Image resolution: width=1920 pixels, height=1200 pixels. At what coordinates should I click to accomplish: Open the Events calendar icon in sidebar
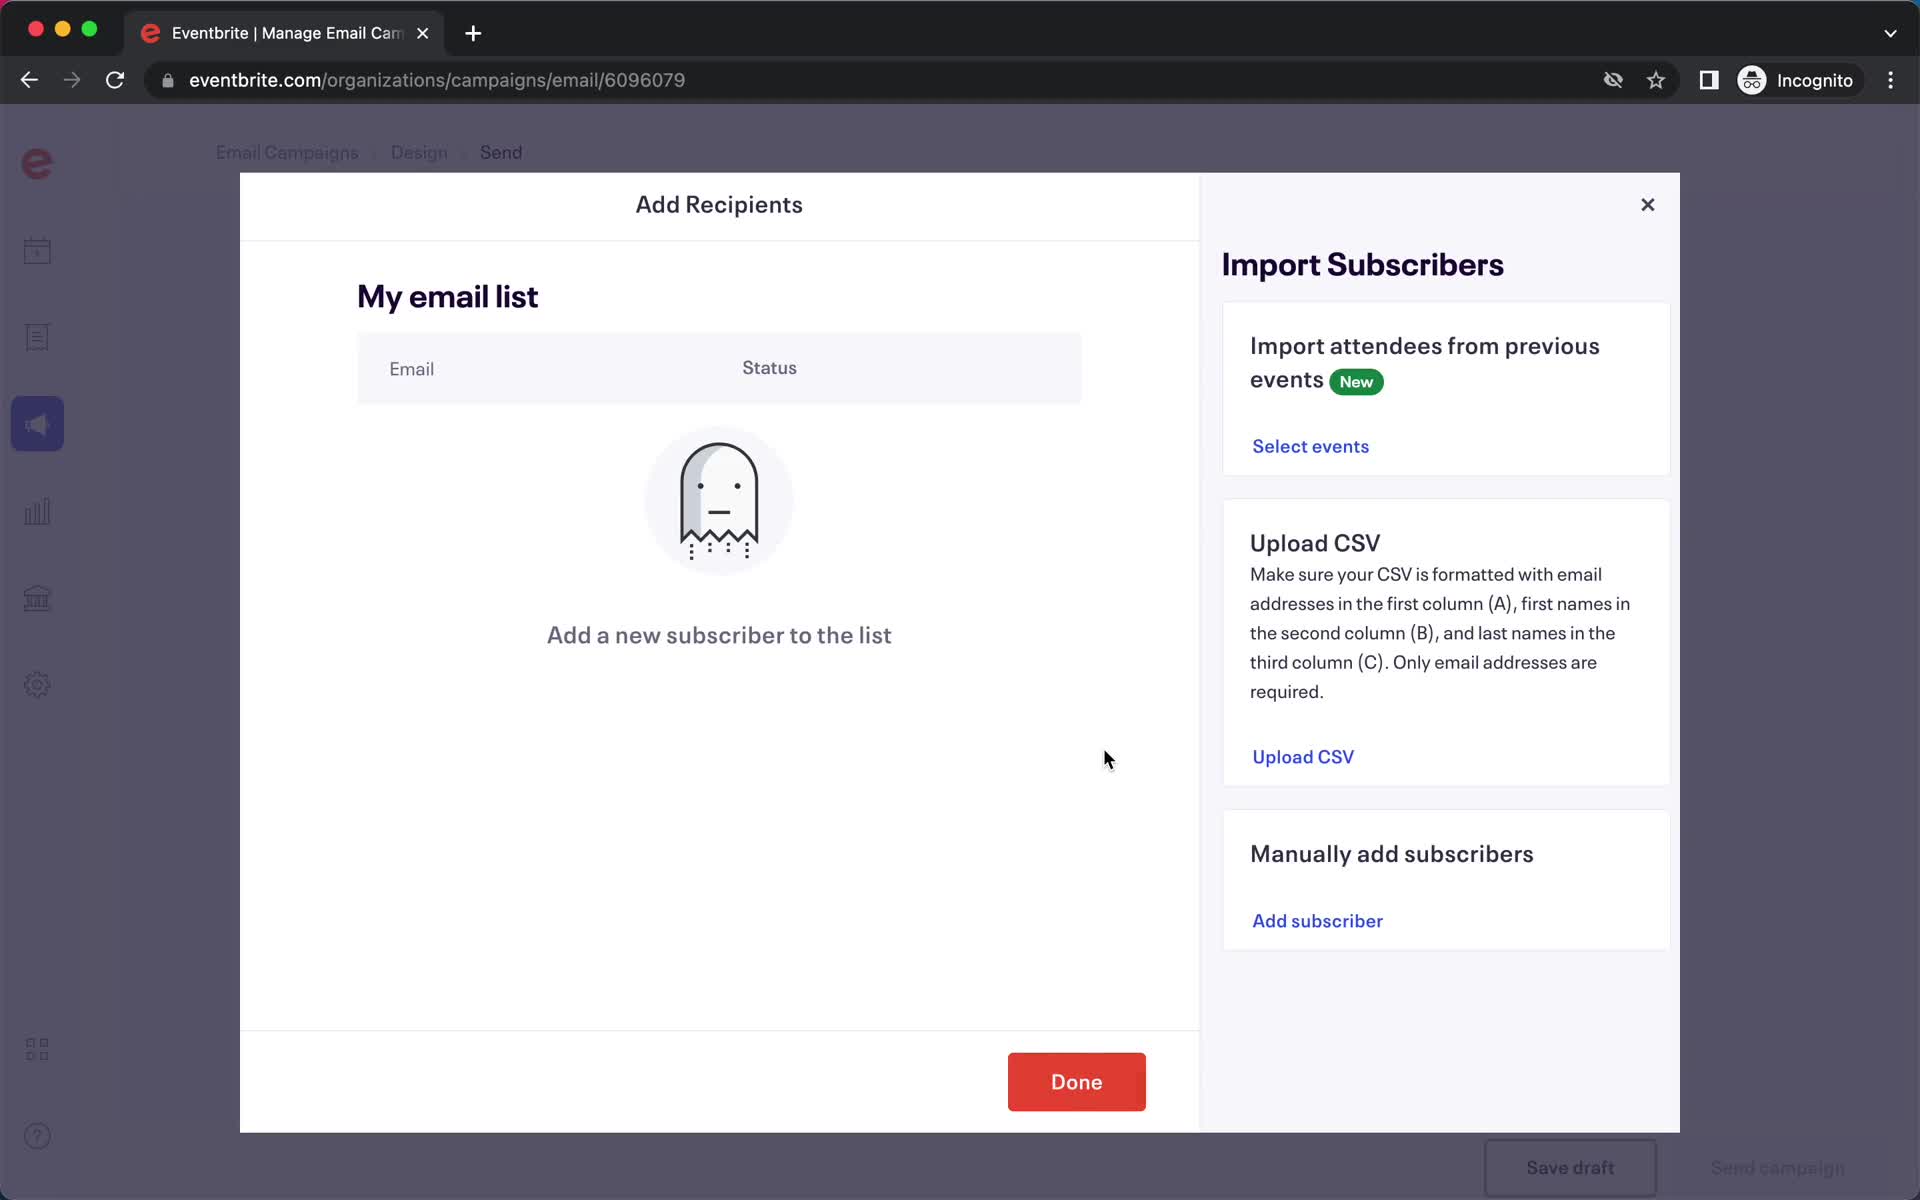point(37,251)
